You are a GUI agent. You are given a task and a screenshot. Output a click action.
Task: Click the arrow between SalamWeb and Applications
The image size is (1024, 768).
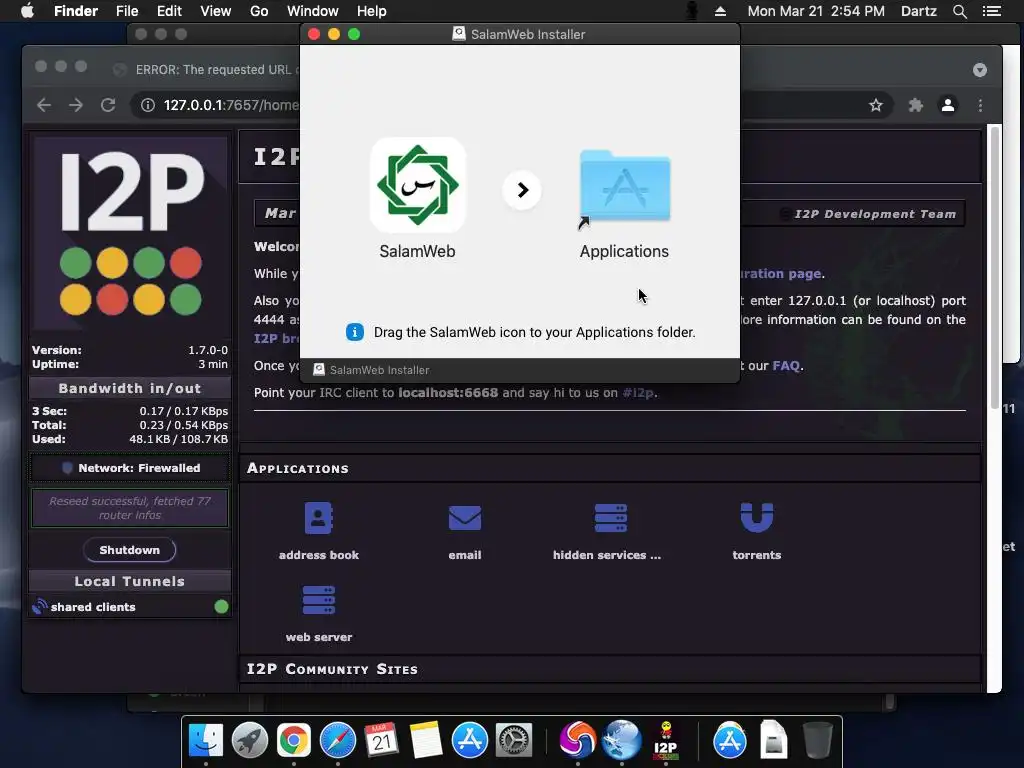[x=522, y=190]
